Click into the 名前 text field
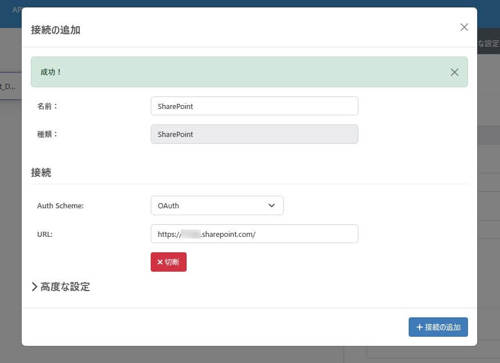Image resolution: width=500 pixels, height=363 pixels. coord(254,106)
